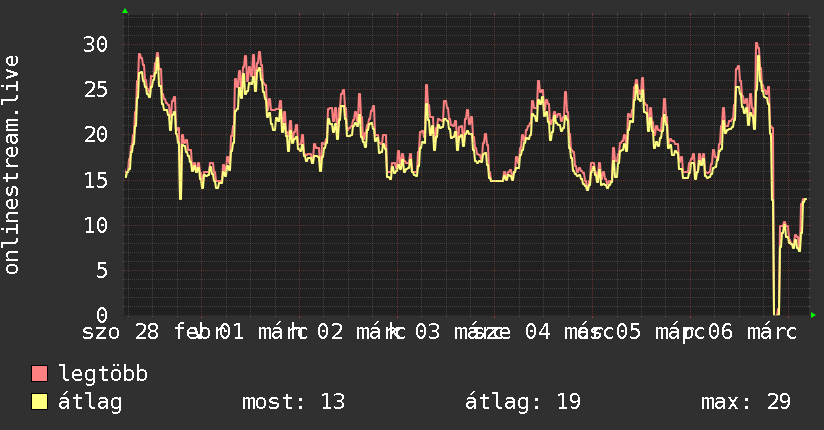
Task: Click the x-axis date label 06
Action: coord(720,332)
